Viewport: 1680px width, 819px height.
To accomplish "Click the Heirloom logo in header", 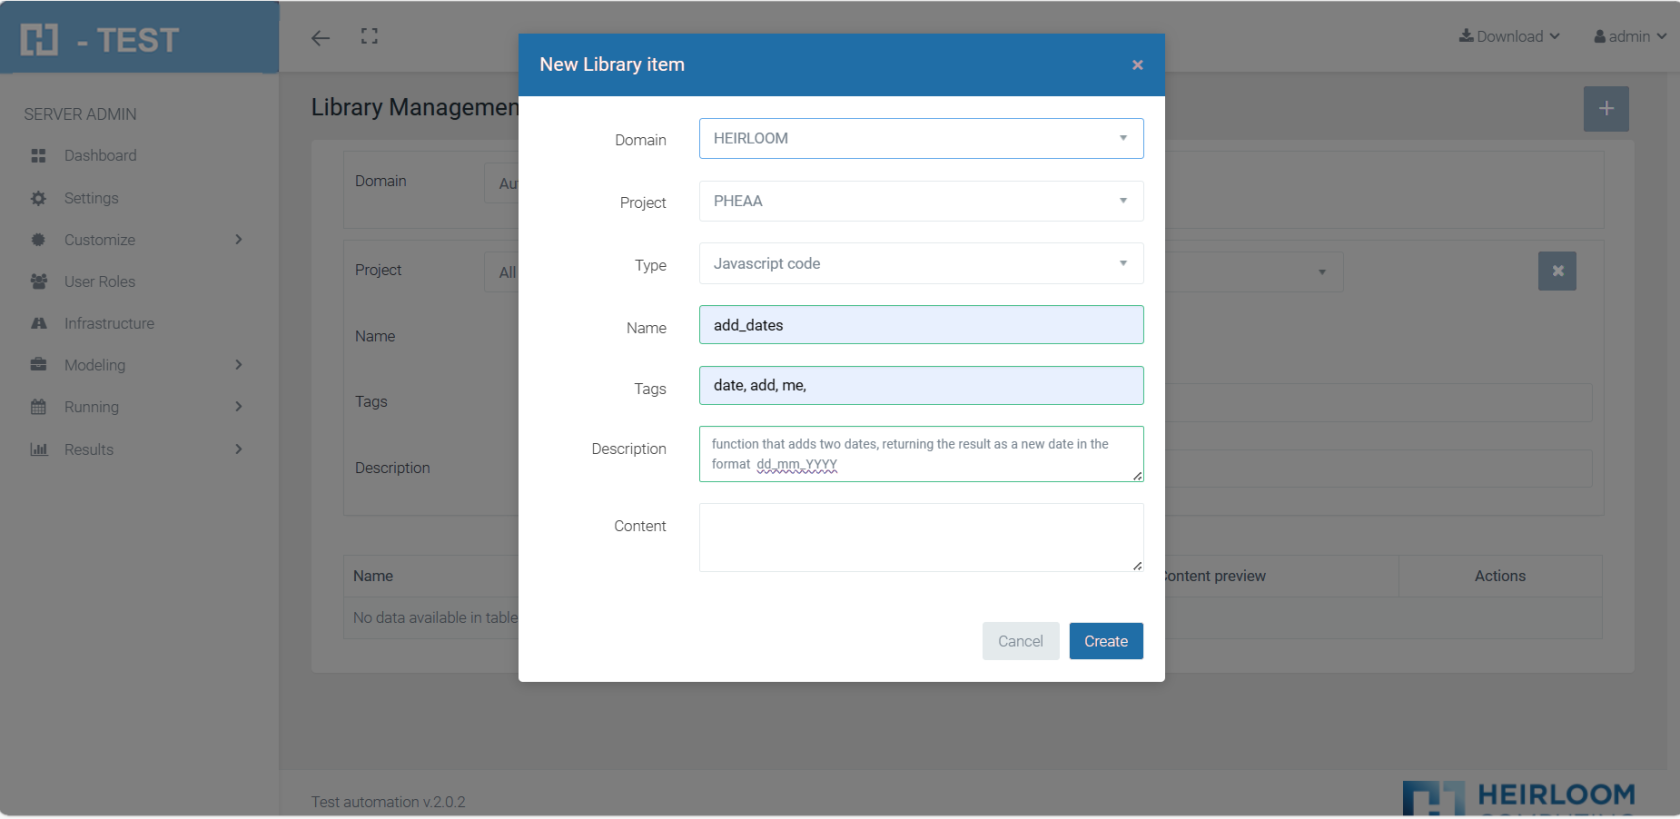I will [x=40, y=40].
